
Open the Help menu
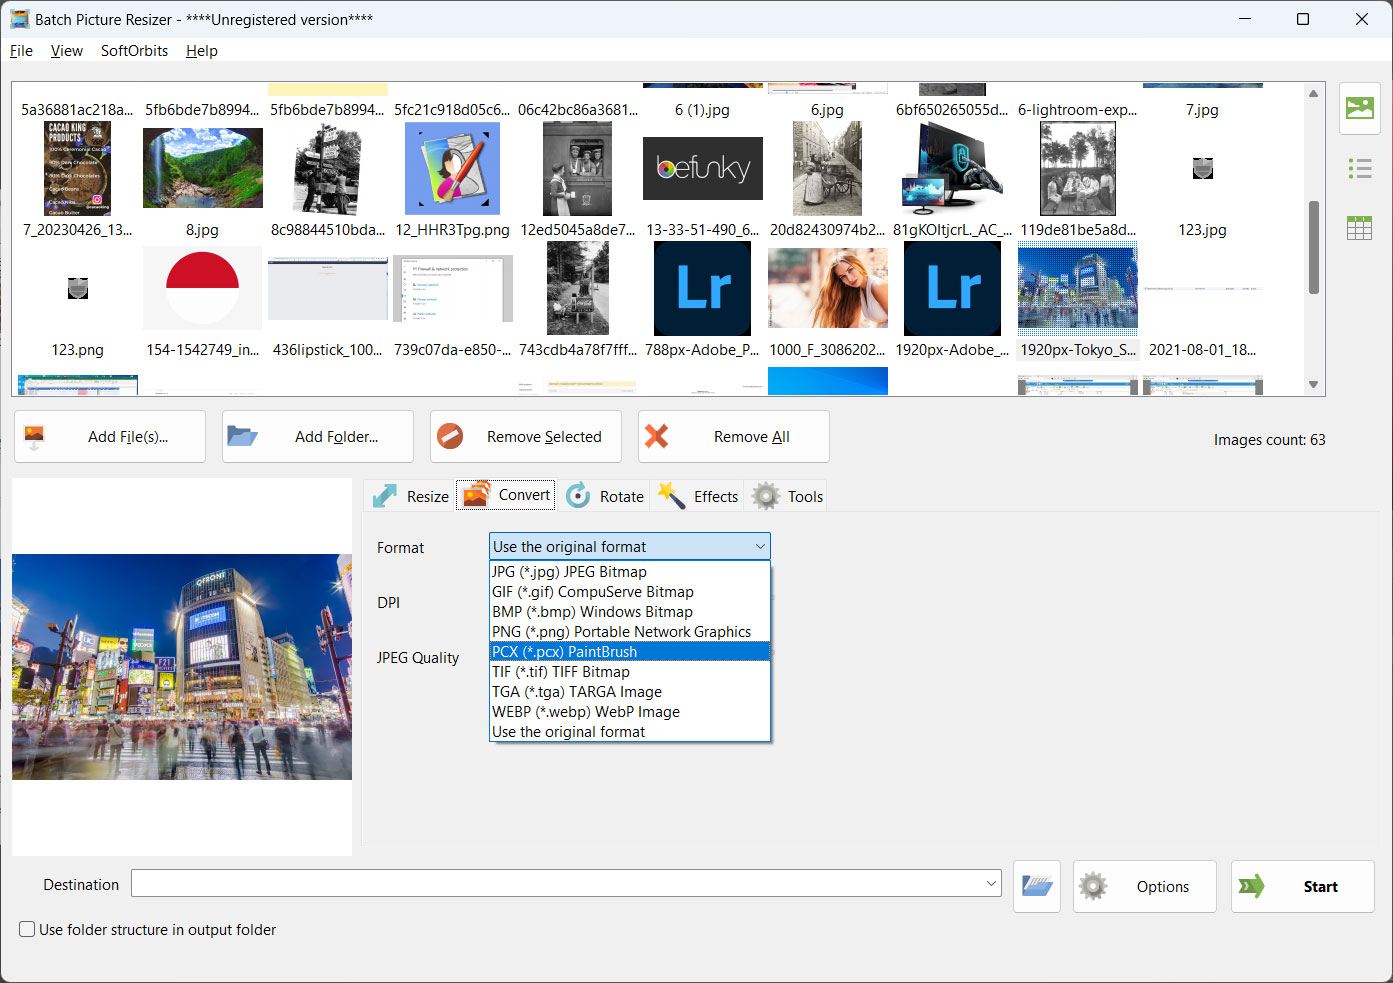pyautogui.click(x=201, y=51)
